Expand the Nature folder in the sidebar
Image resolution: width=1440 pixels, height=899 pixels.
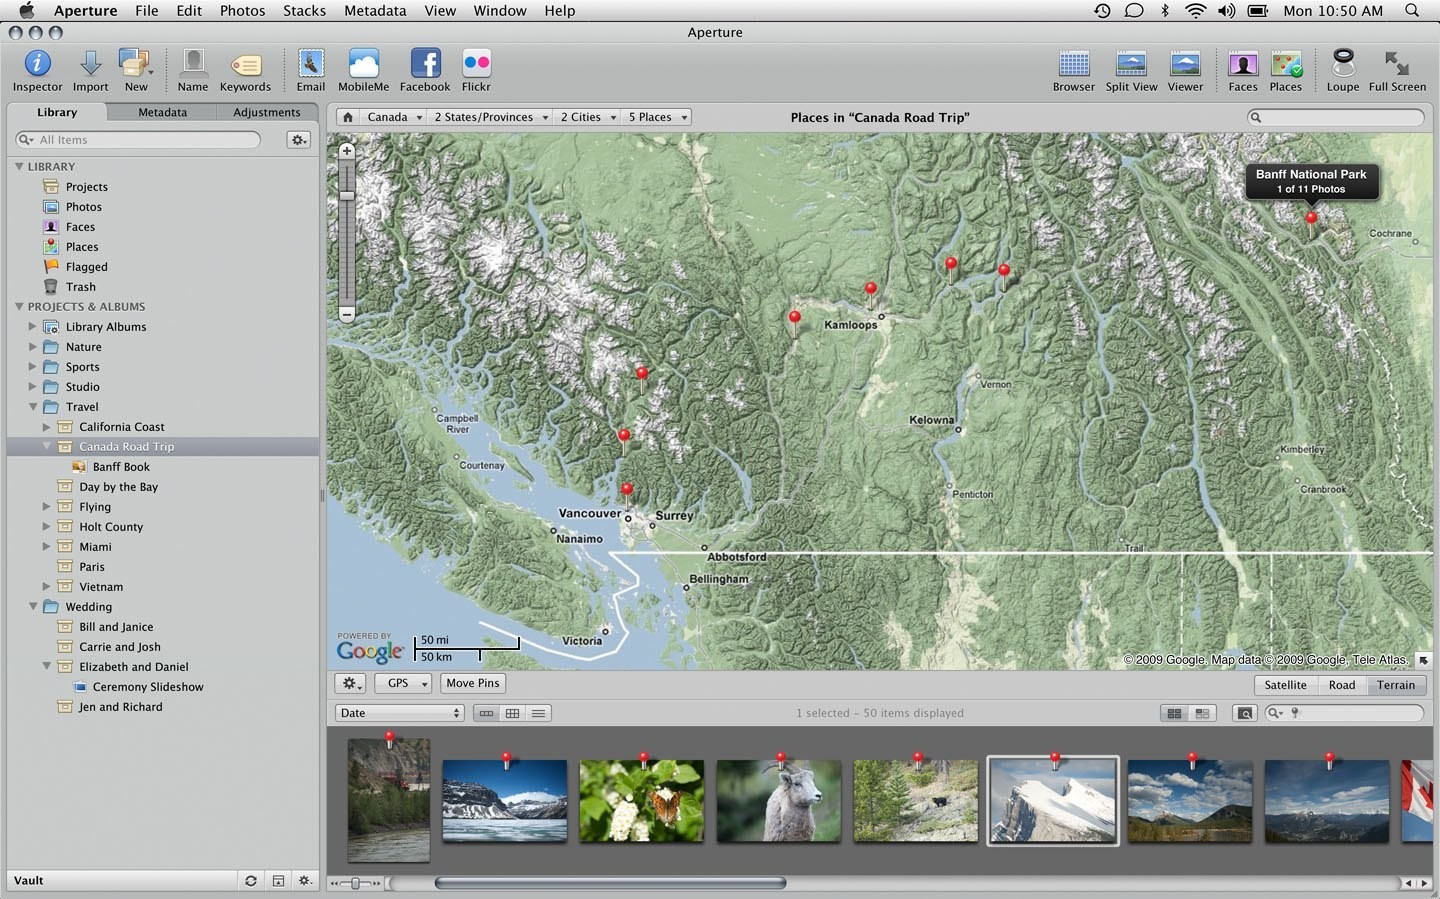32,347
